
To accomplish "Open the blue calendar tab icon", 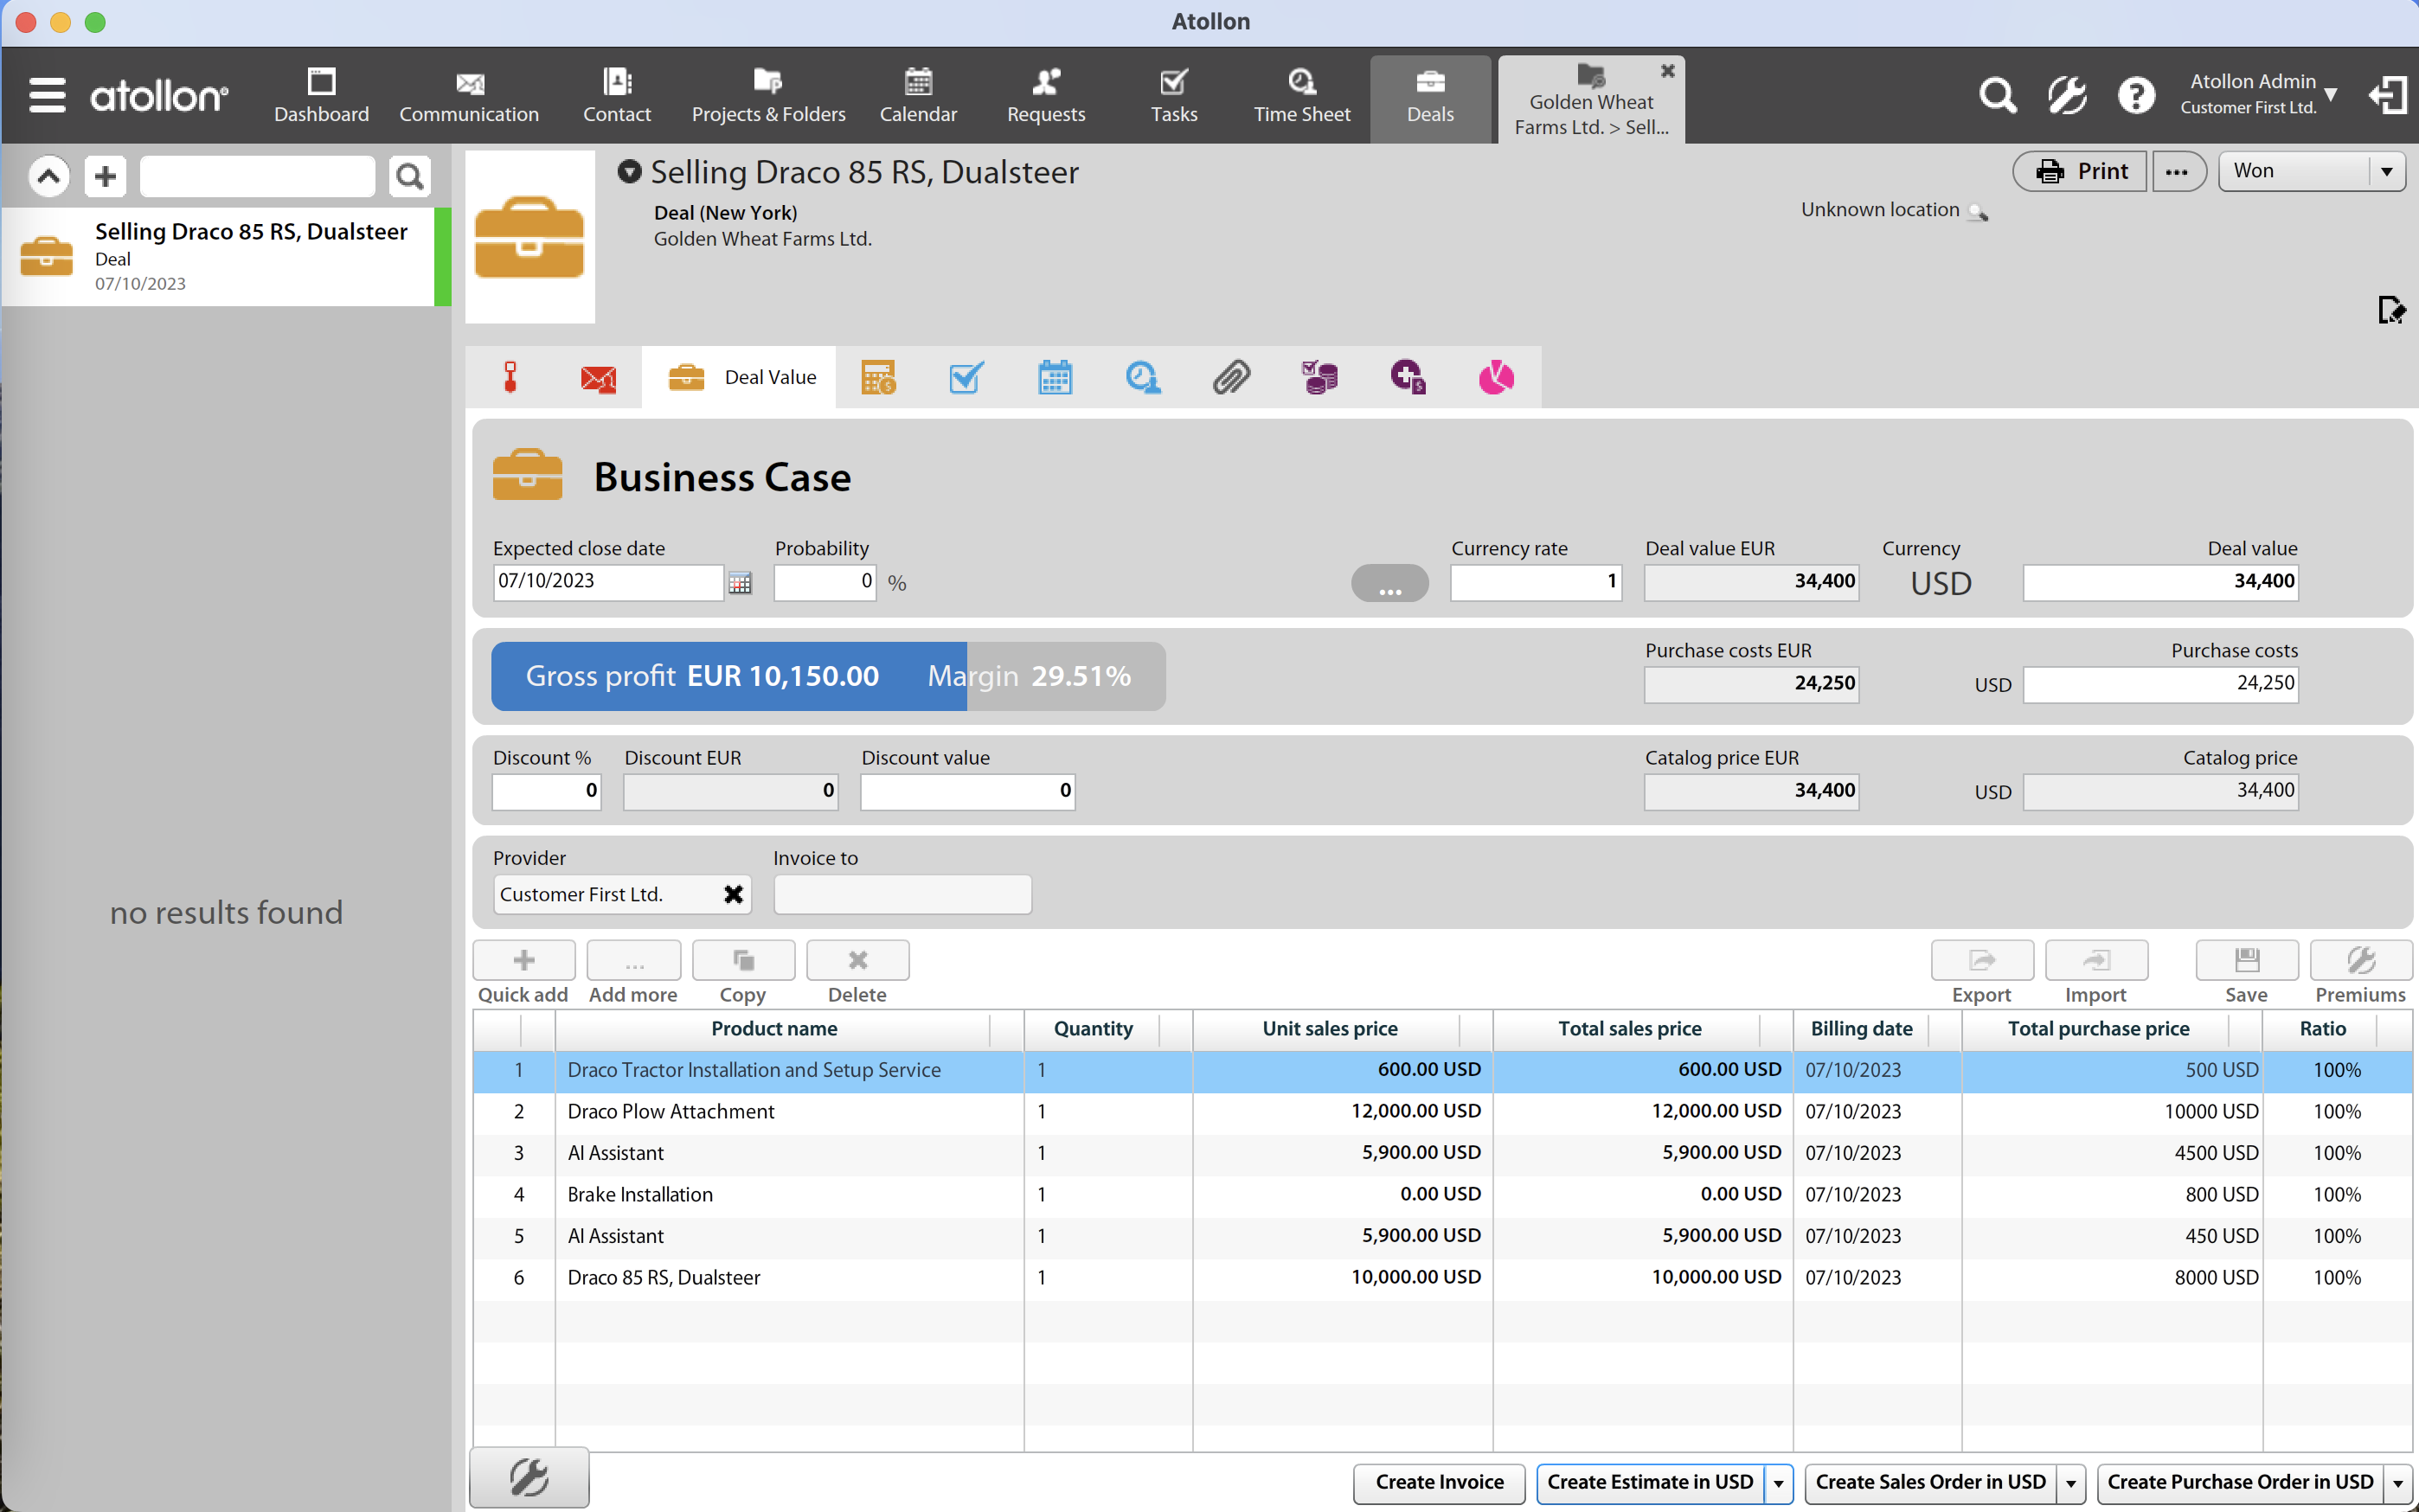I will tap(1054, 378).
